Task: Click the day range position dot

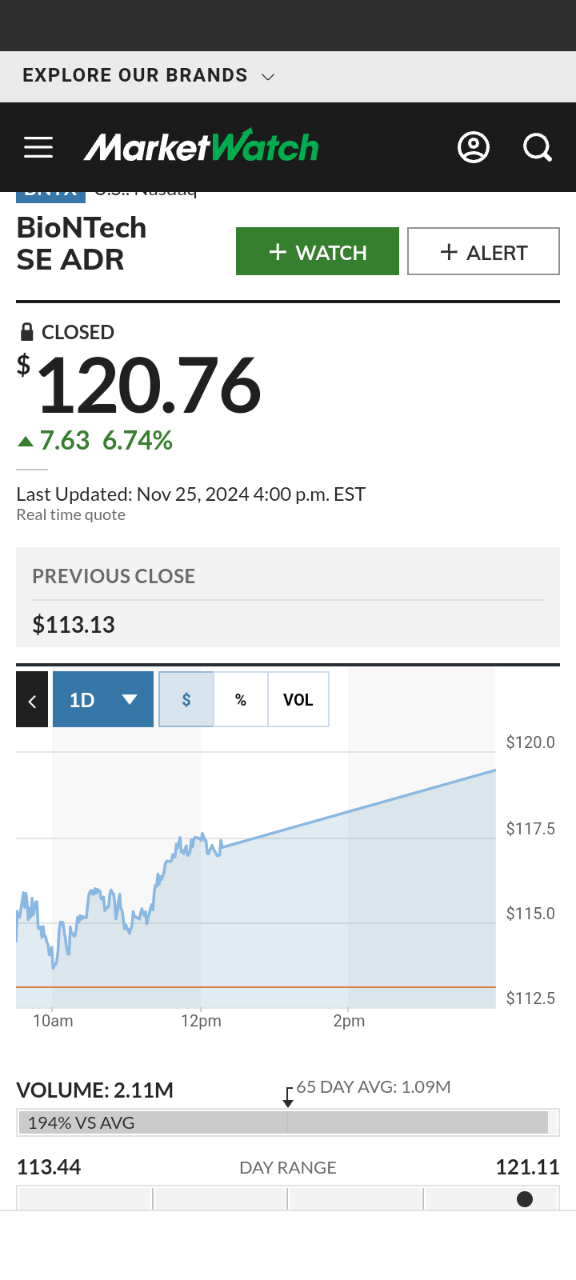Action: (525, 1199)
